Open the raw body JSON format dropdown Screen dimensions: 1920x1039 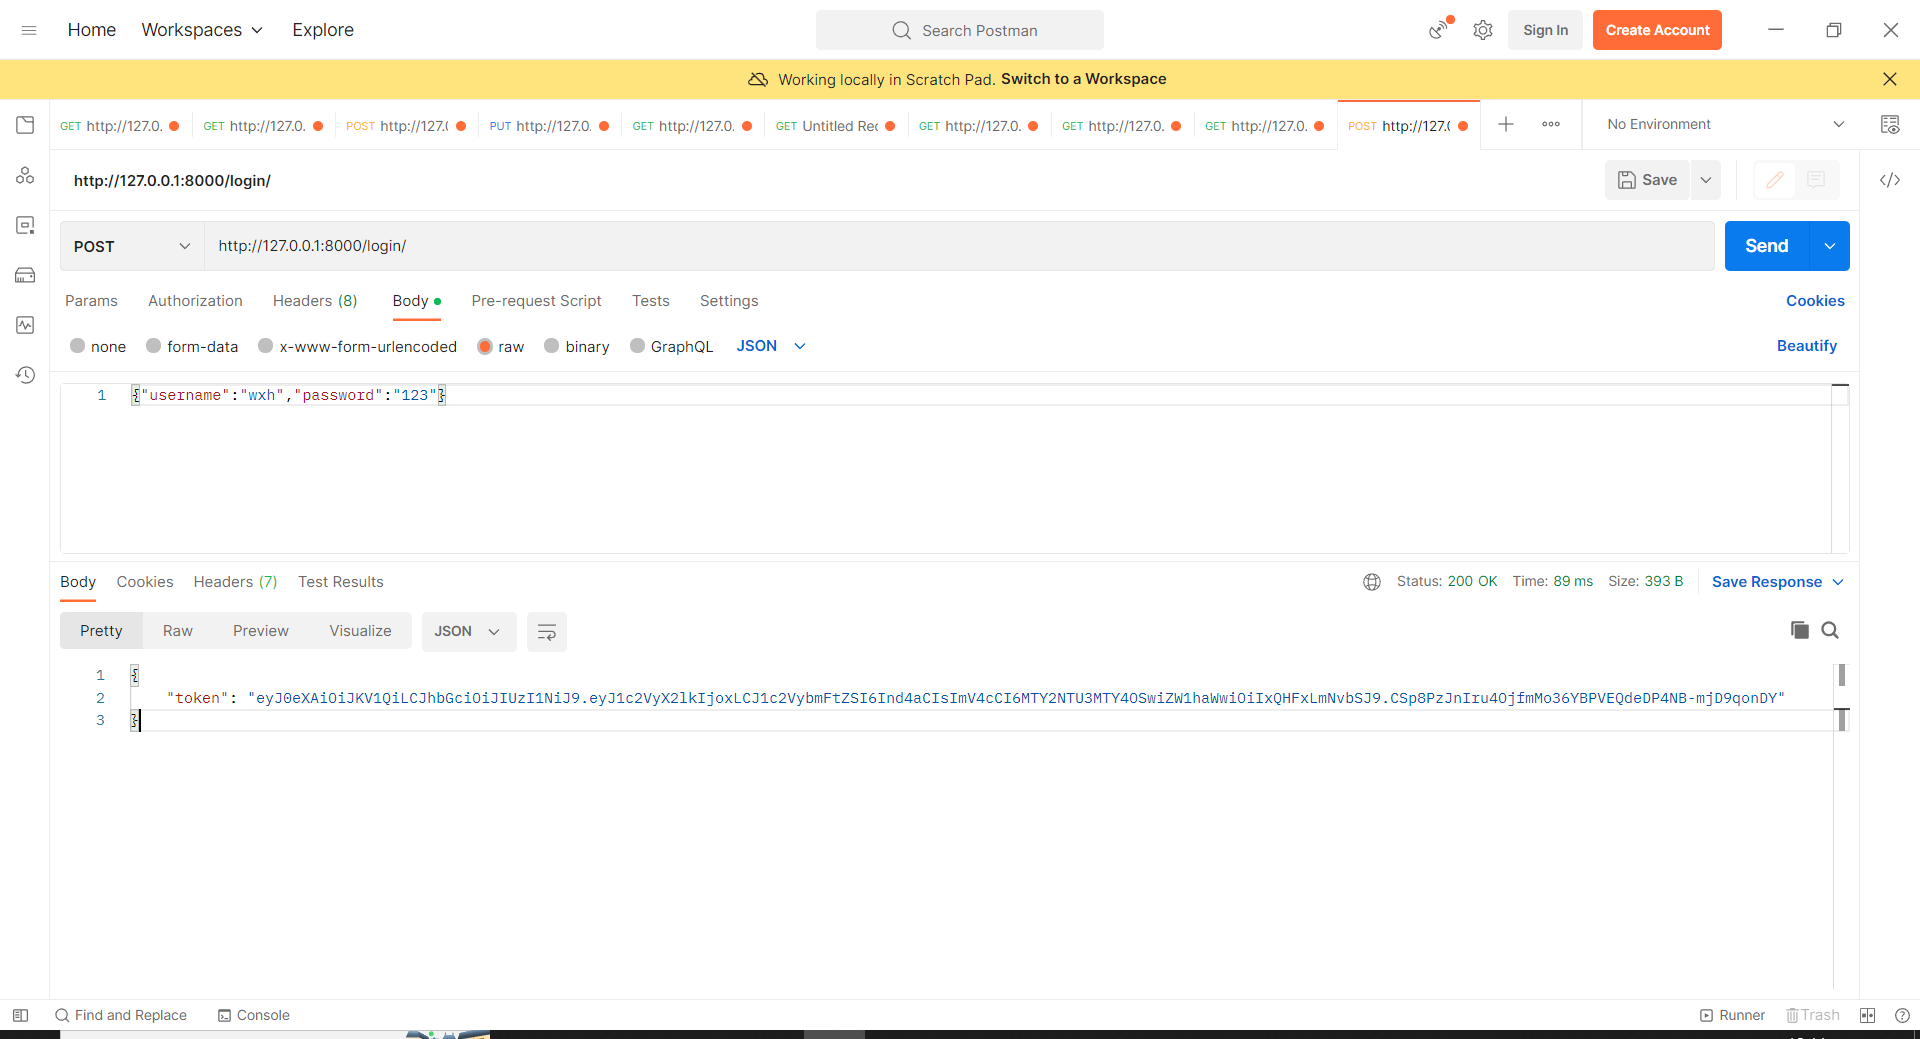click(771, 346)
